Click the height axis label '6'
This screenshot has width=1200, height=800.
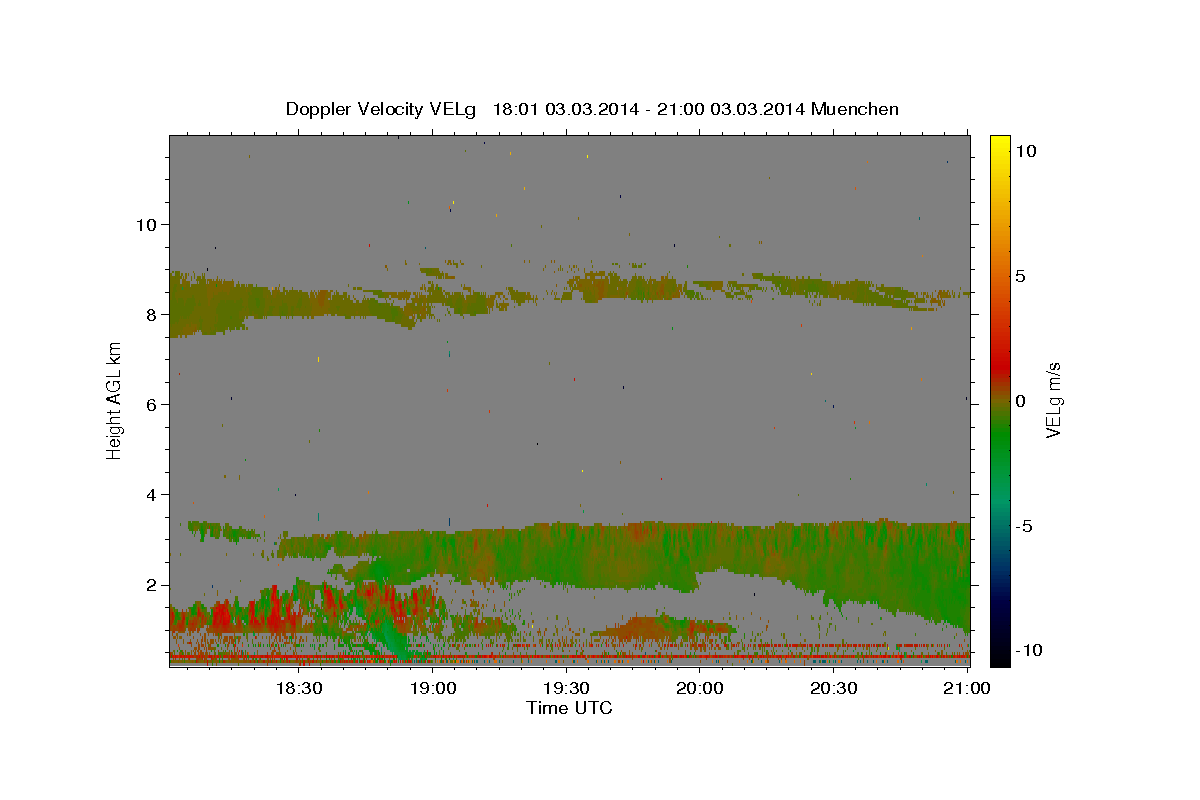point(150,404)
